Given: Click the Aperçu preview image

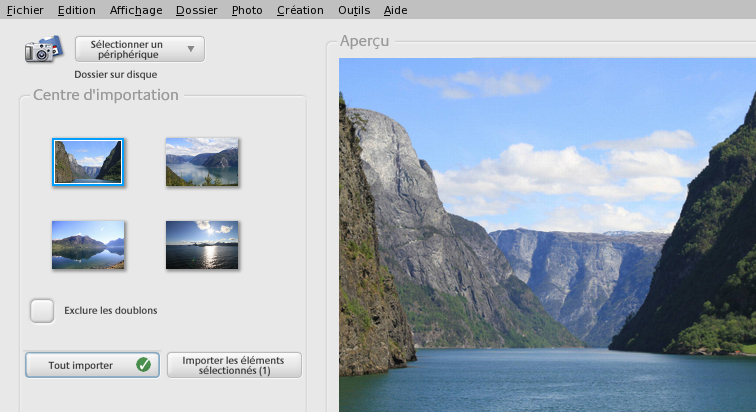Looking at the screenshot, I should tap(547, 235).
